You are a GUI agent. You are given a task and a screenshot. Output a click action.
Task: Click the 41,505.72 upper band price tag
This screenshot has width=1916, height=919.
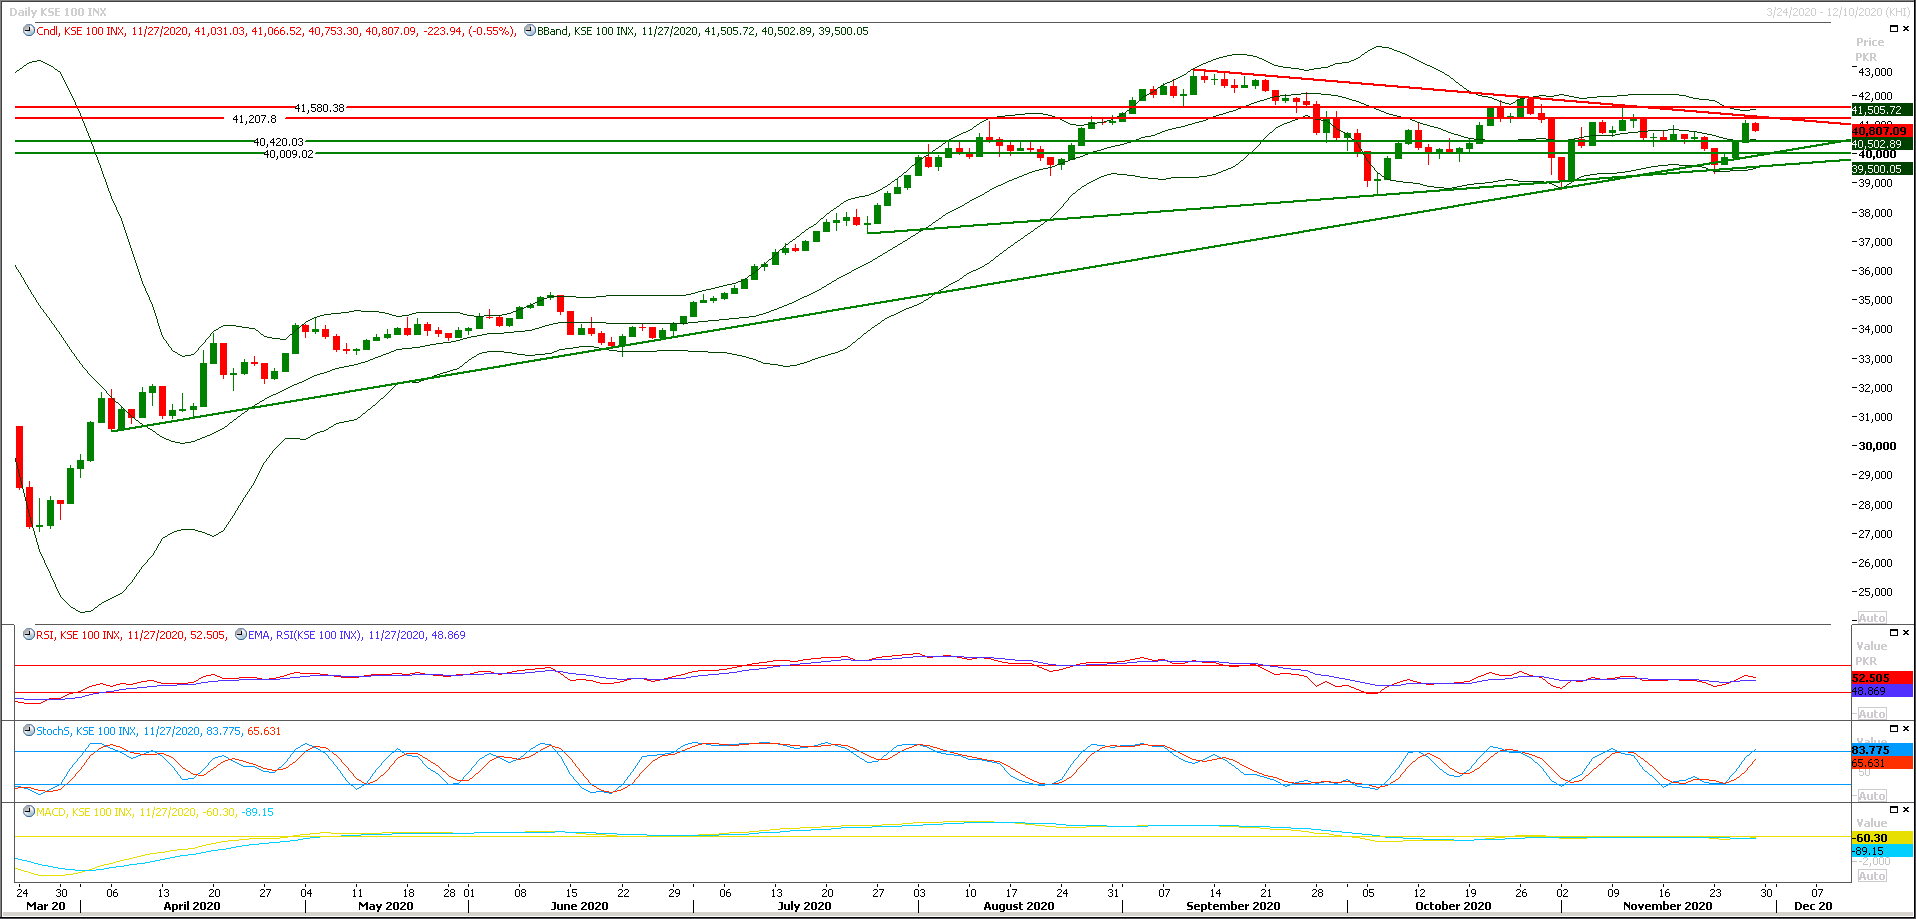pos(1882,110)
